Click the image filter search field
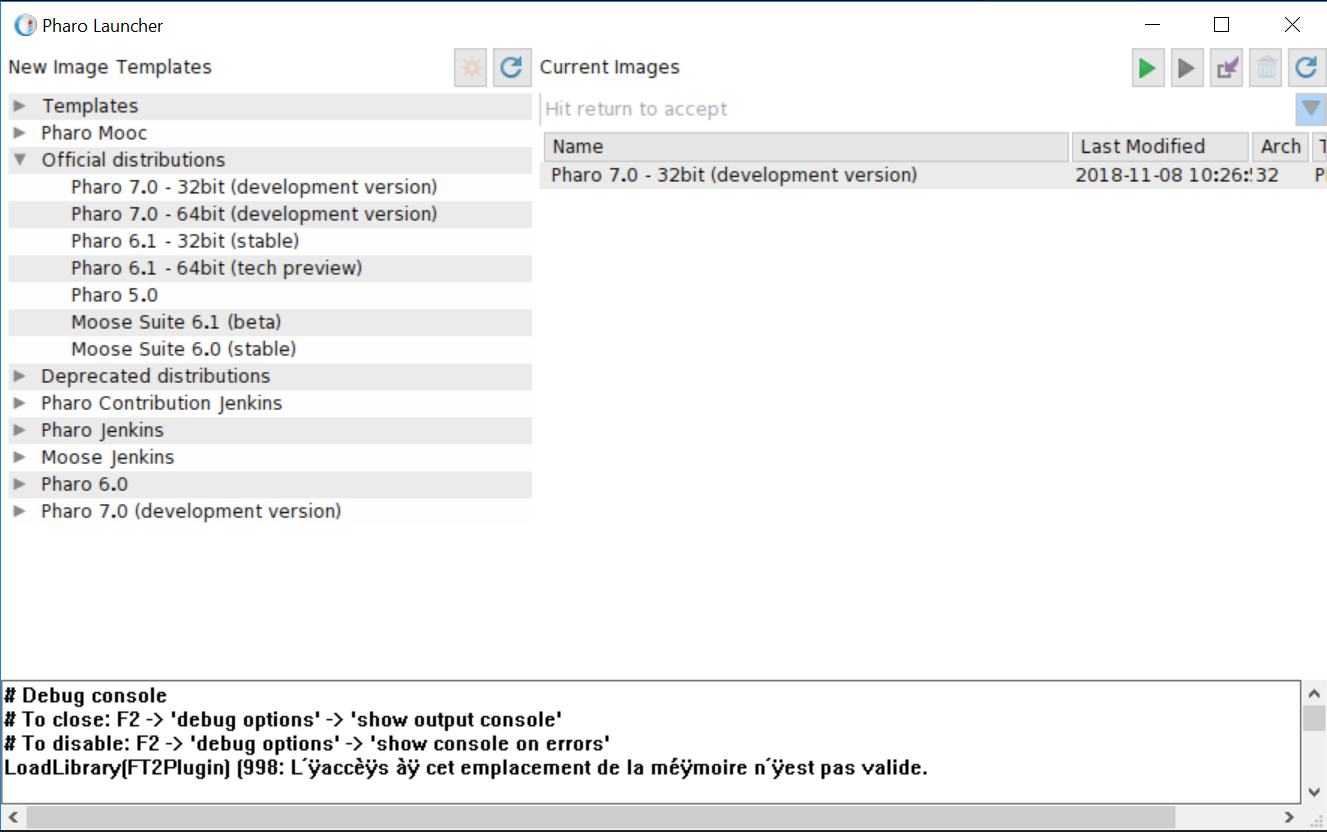This screenshot has height=832, width=1327. click(x=917, y=109)
